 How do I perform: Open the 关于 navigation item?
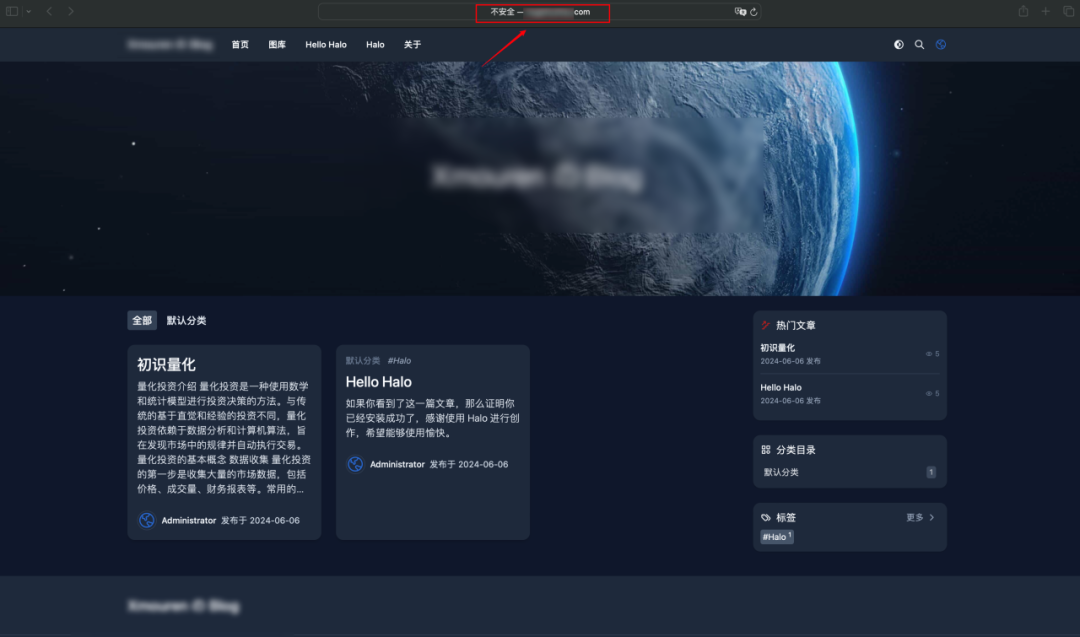pyautogui.click(x=412, y=45)
